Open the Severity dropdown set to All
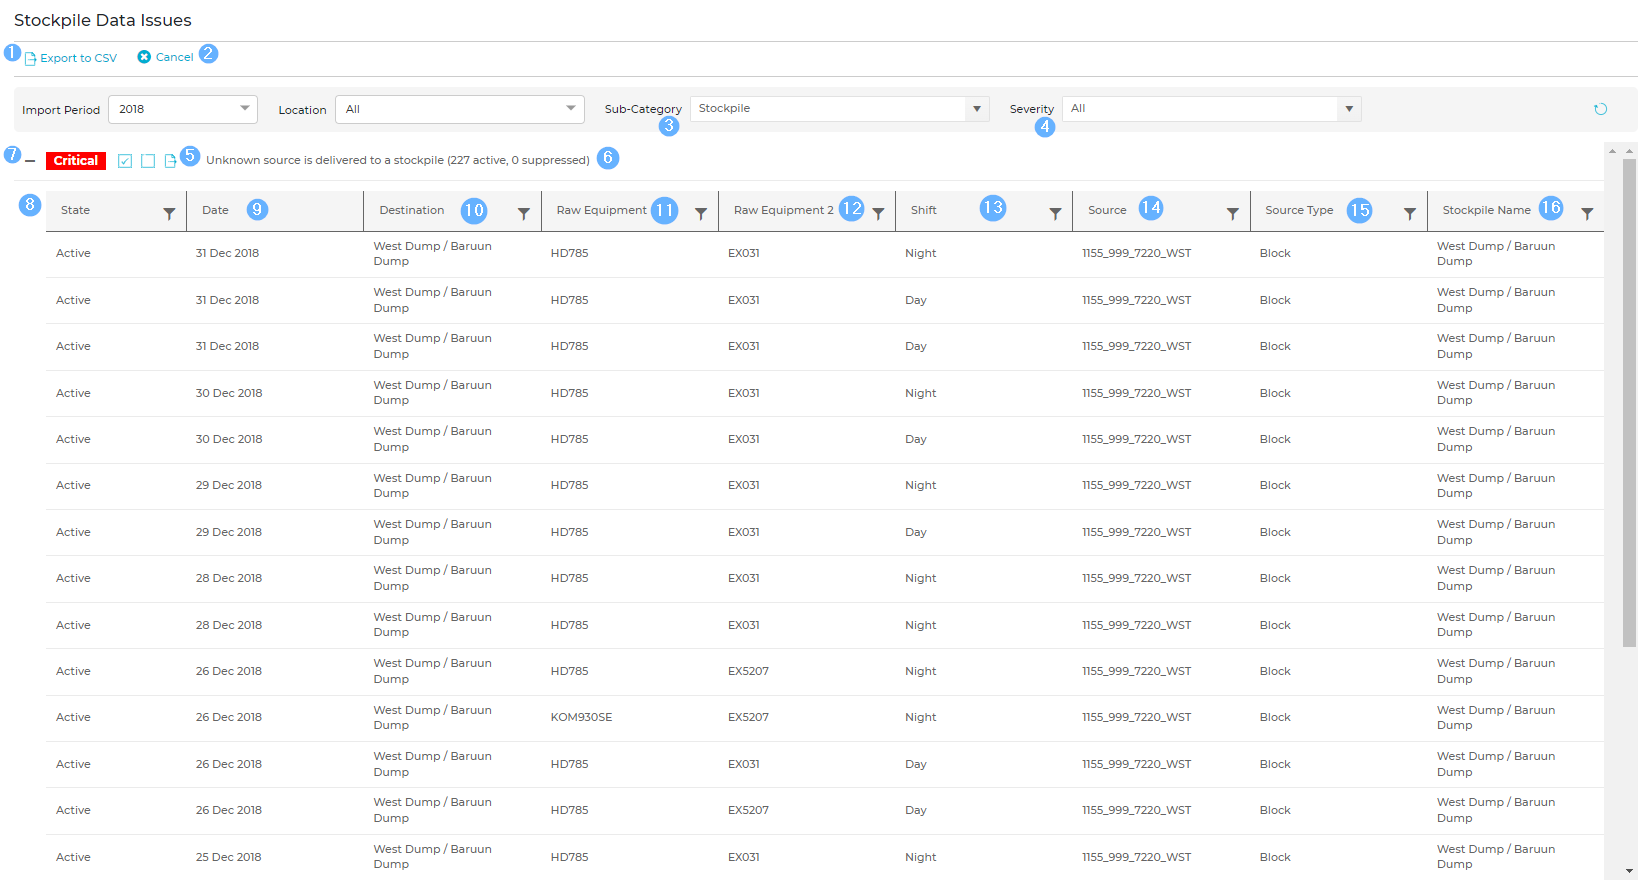 [1212, 109]
